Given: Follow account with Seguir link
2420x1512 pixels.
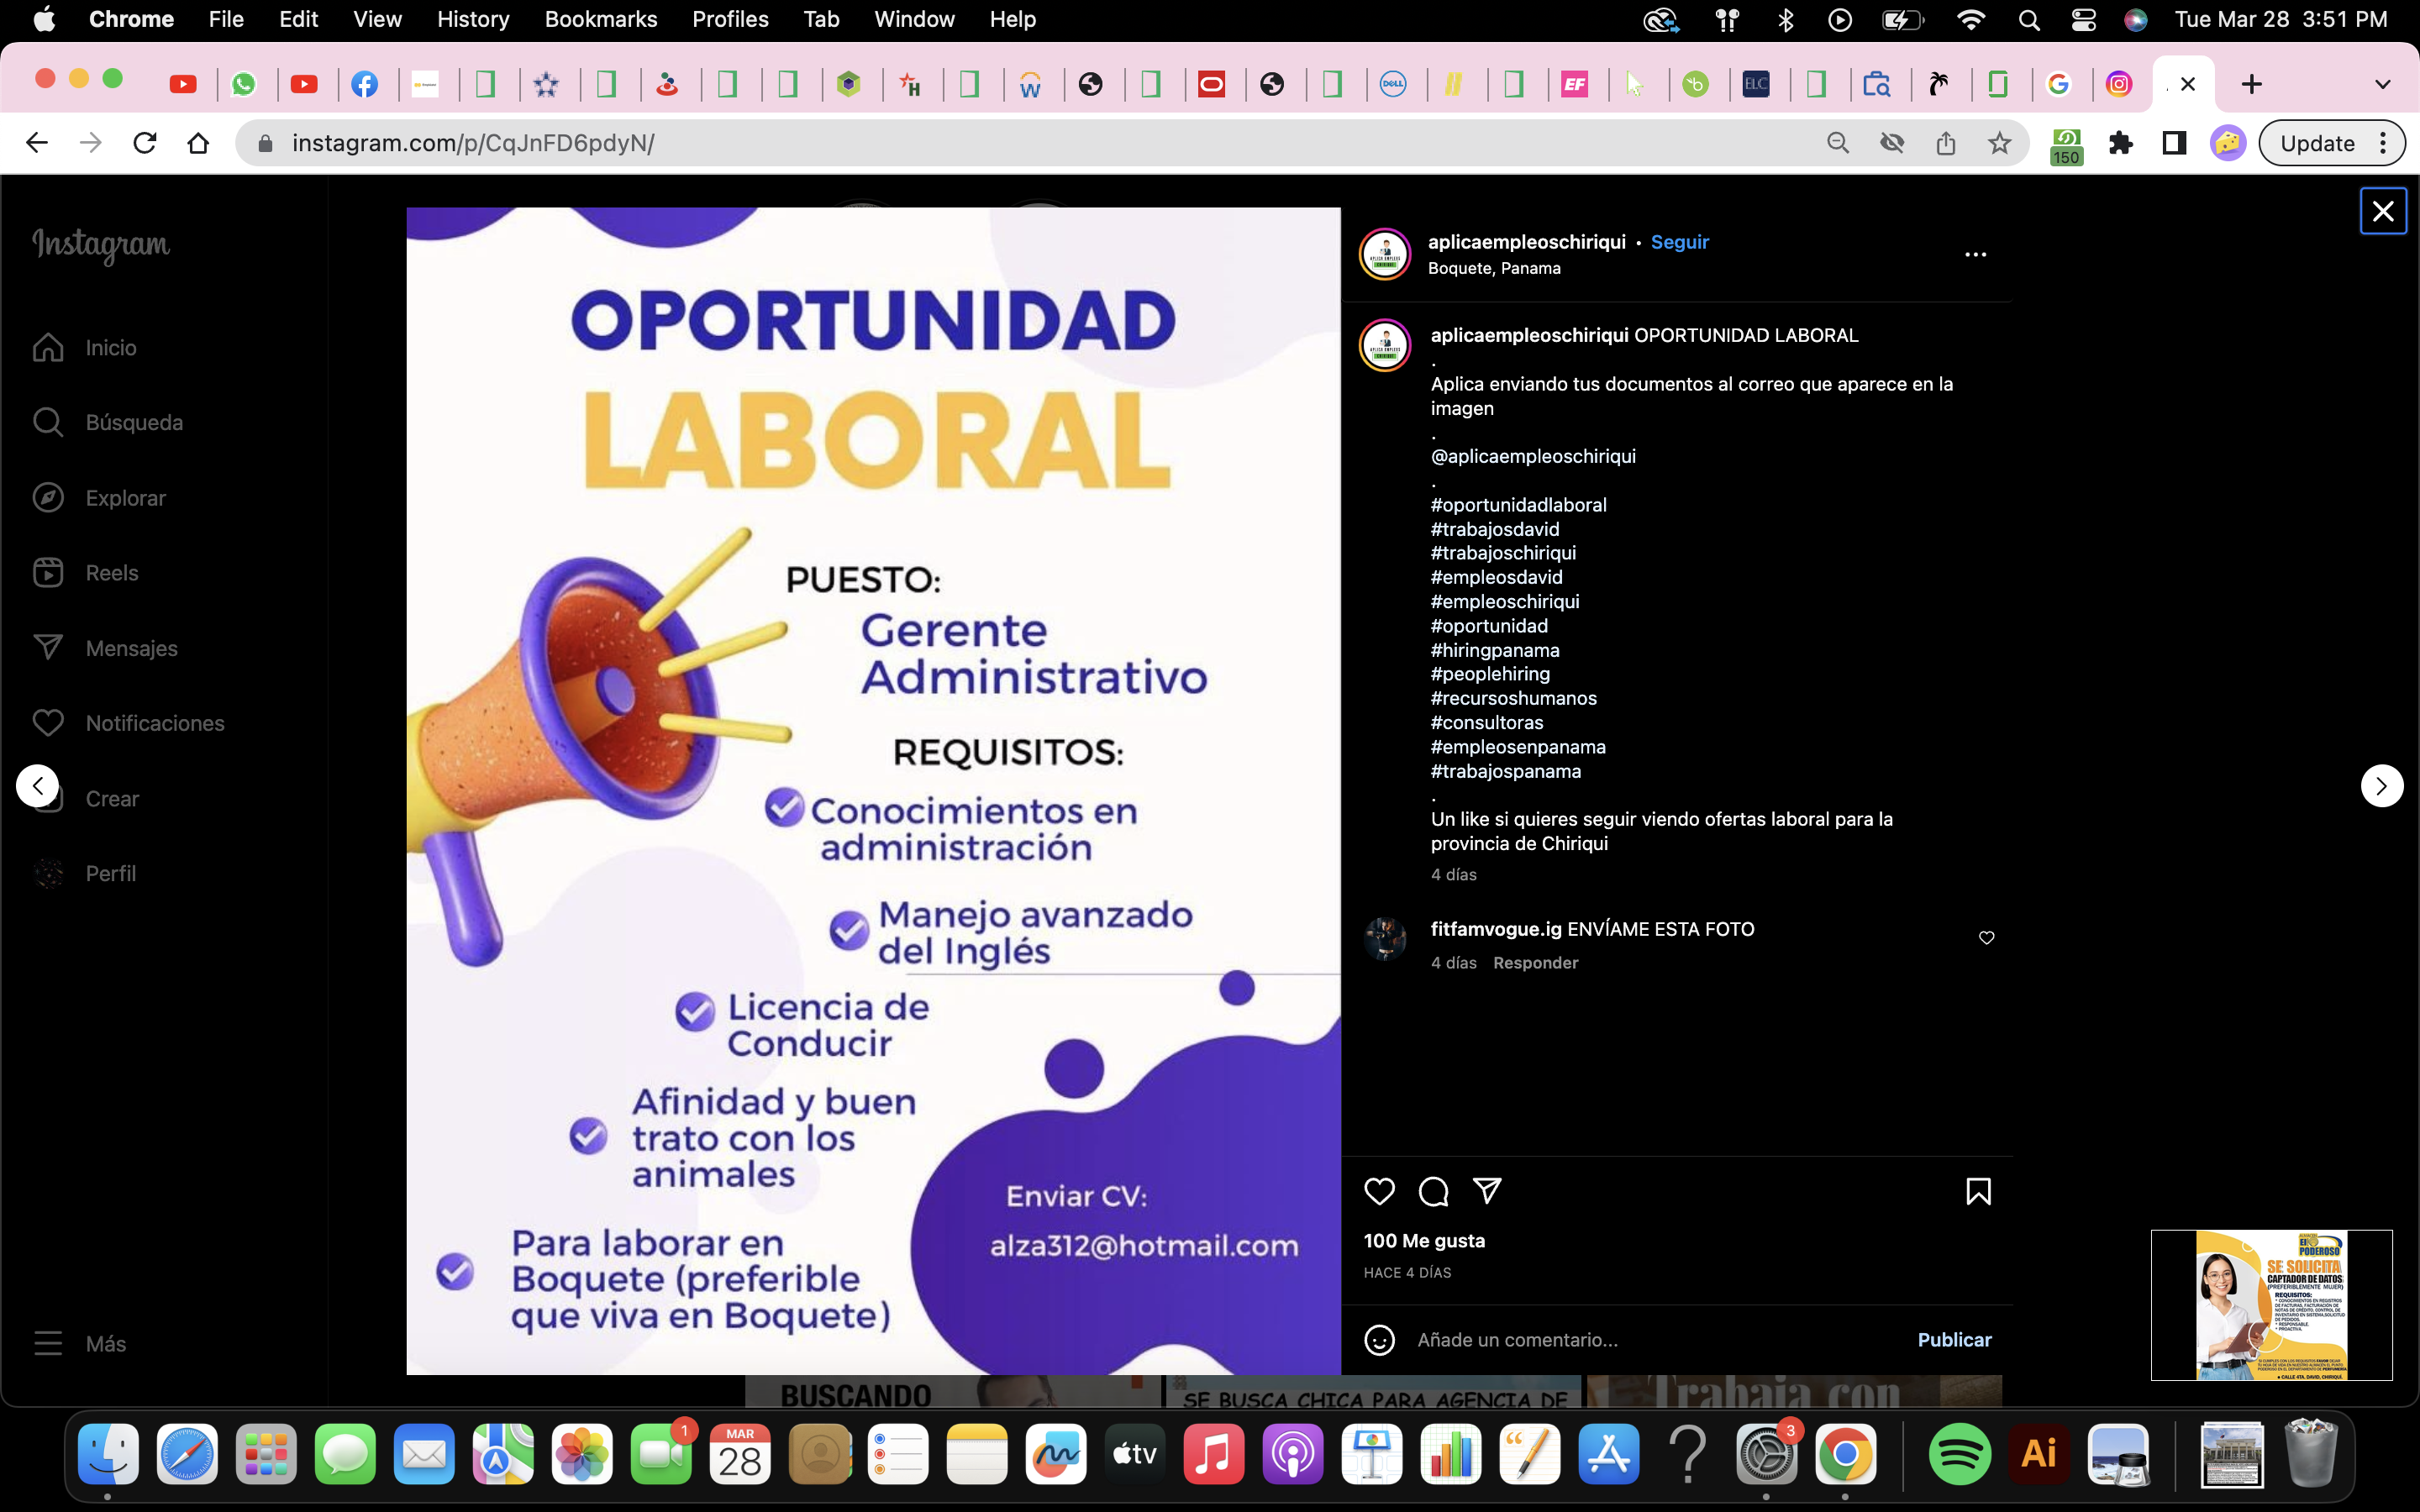Looking at the screenshot, I should click(x=1679, y=242).
